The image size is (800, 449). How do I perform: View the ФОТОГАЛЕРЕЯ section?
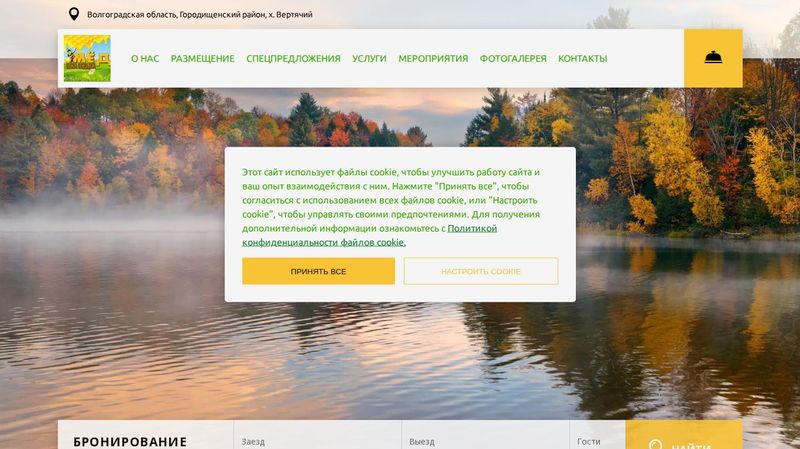(x=513, y=59)
